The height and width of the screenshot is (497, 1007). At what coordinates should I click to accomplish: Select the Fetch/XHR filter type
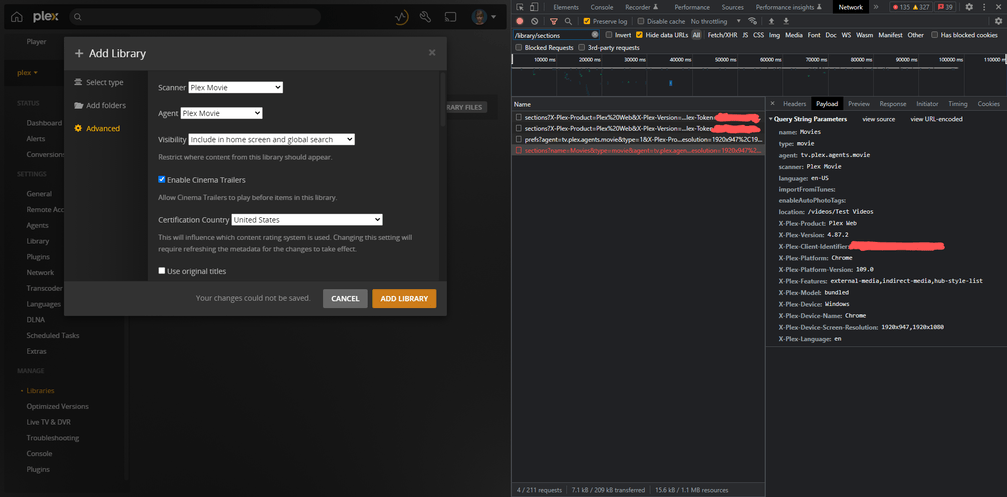[x=722, y=35]
